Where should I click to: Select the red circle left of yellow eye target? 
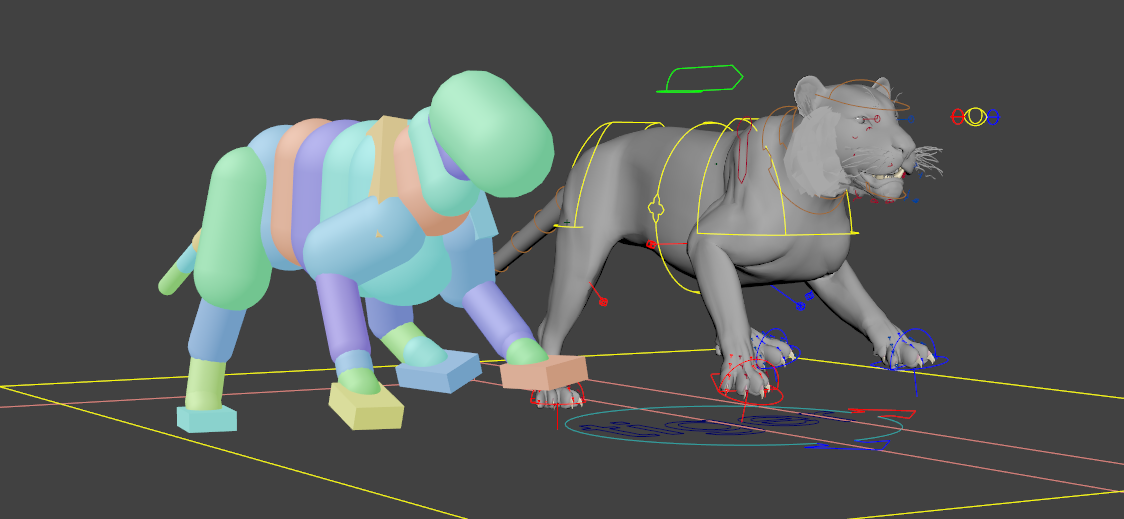[957, 116]
